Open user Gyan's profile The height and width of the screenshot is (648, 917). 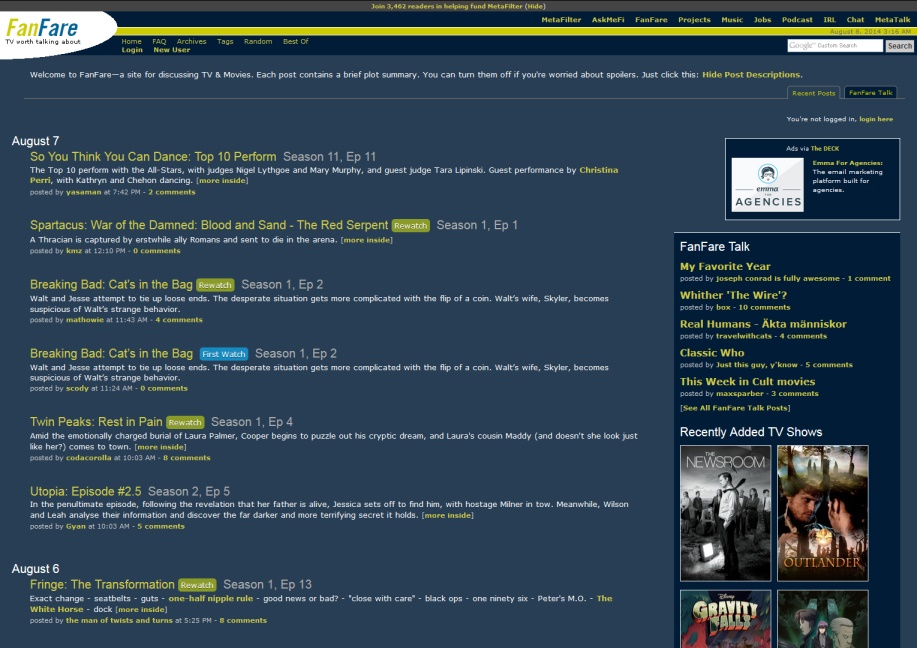pyautogui.click(x=75, y=526)
